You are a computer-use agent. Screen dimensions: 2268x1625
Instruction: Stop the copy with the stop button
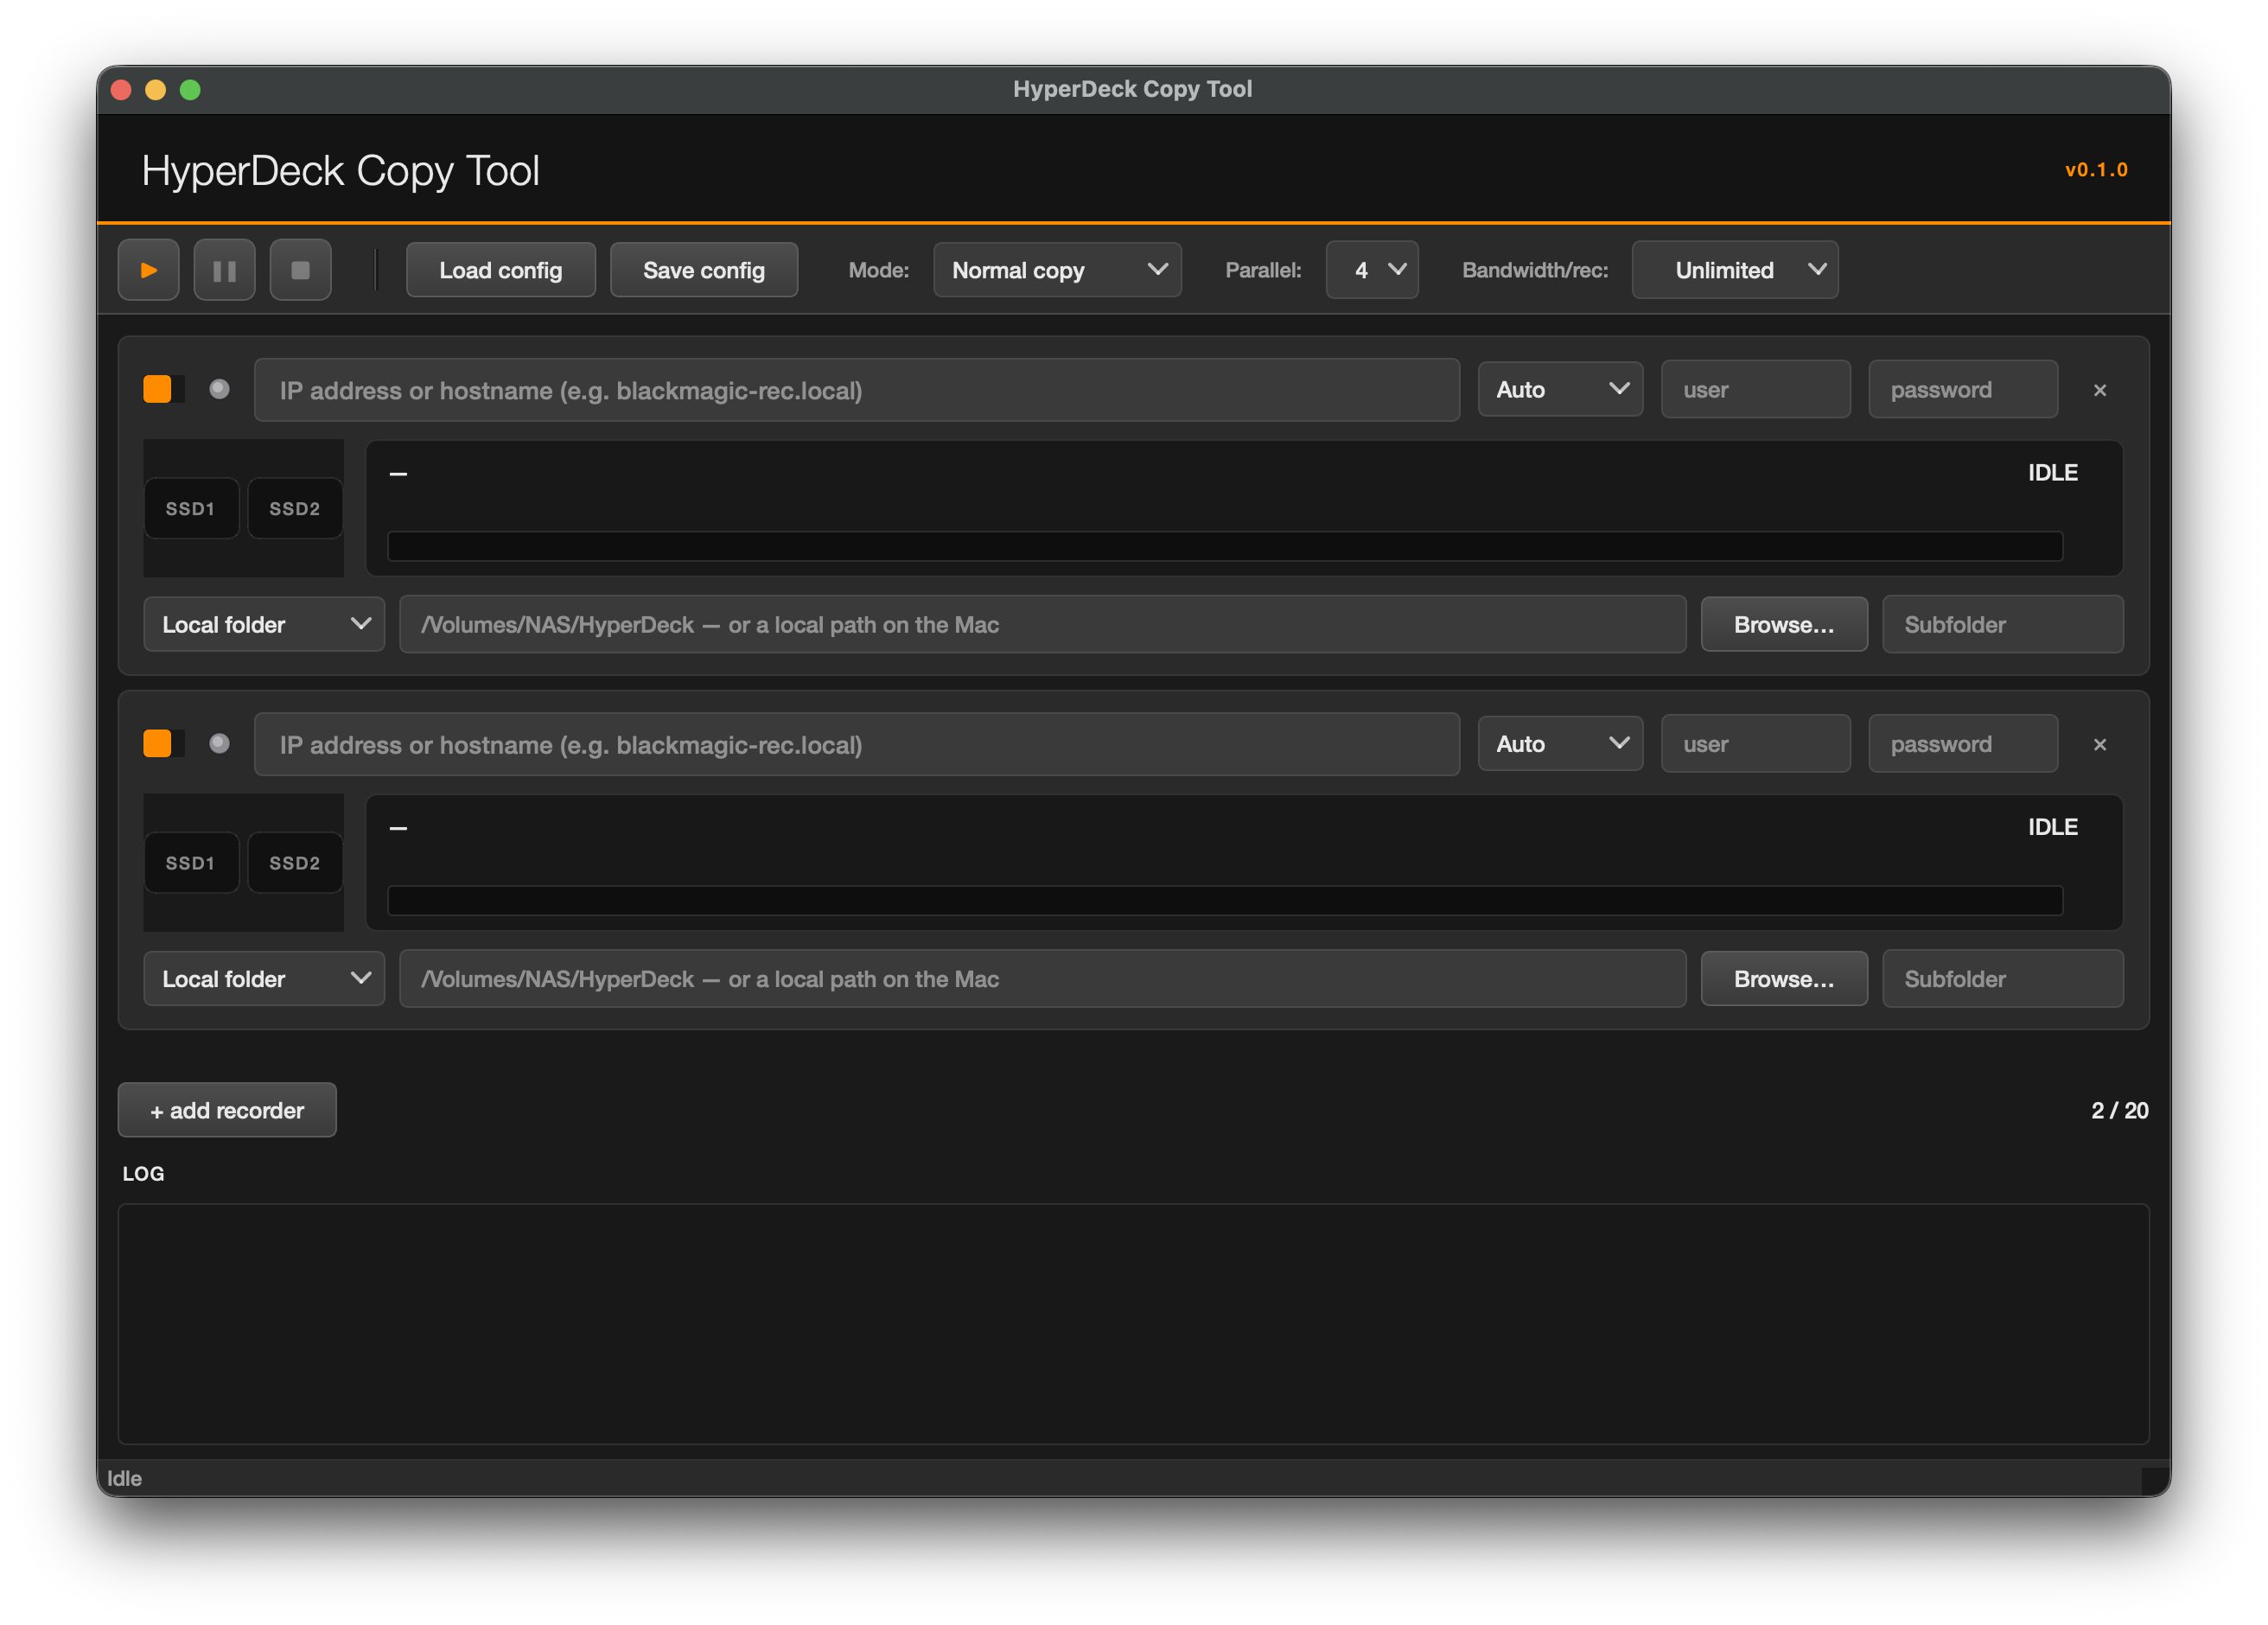(x=300, y=270)
